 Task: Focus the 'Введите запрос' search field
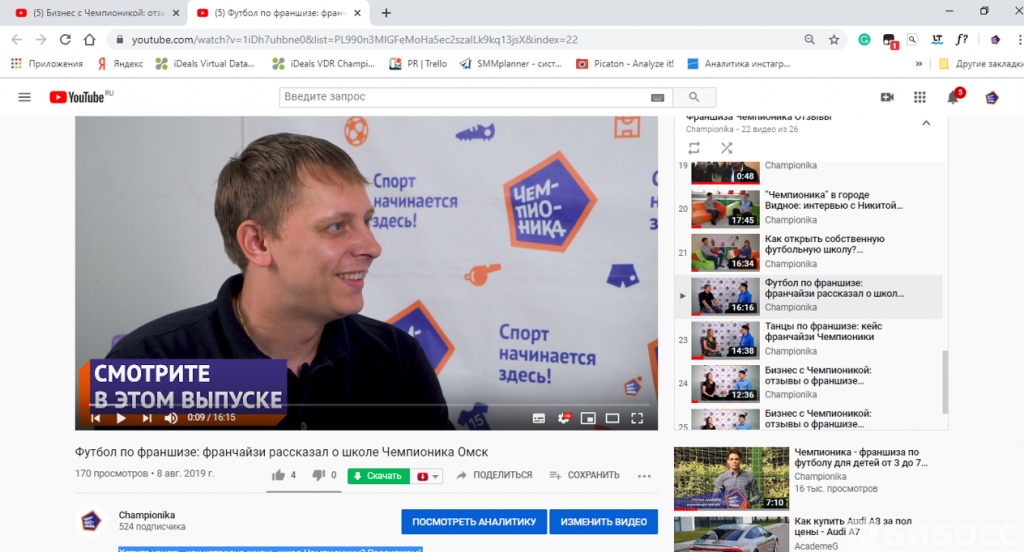pos(465,97)
